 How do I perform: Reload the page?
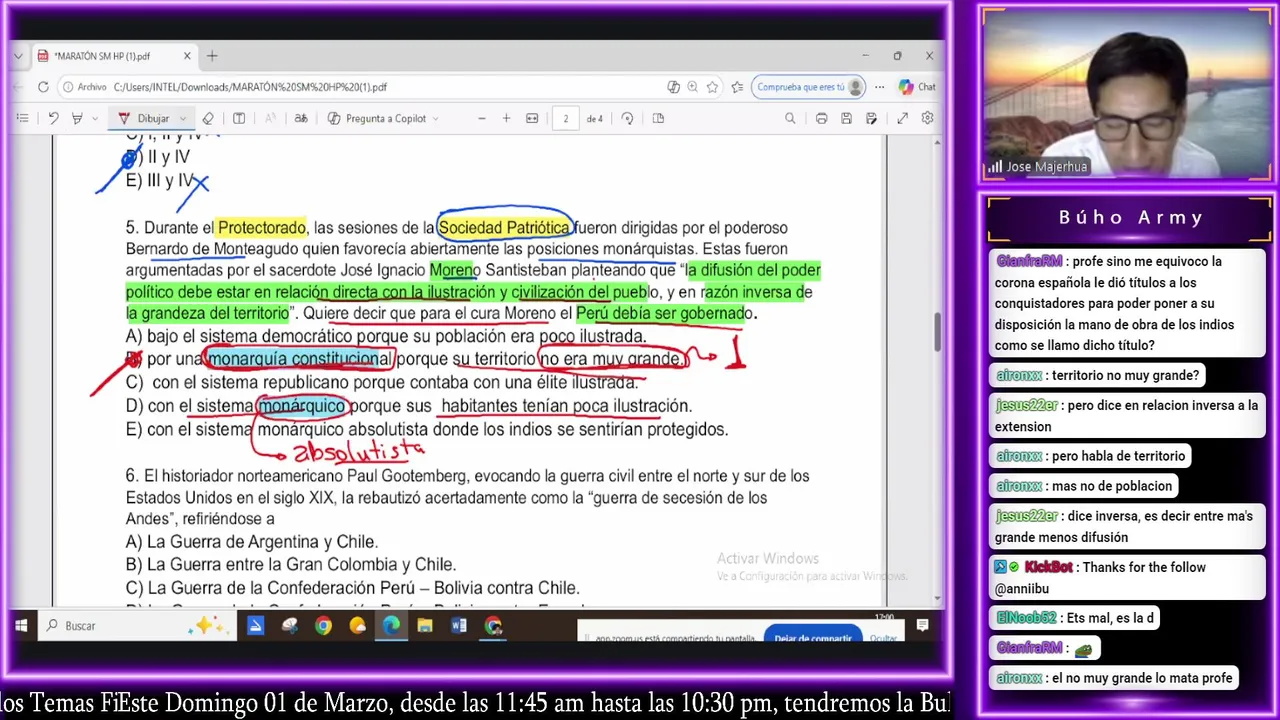(43, 87)
